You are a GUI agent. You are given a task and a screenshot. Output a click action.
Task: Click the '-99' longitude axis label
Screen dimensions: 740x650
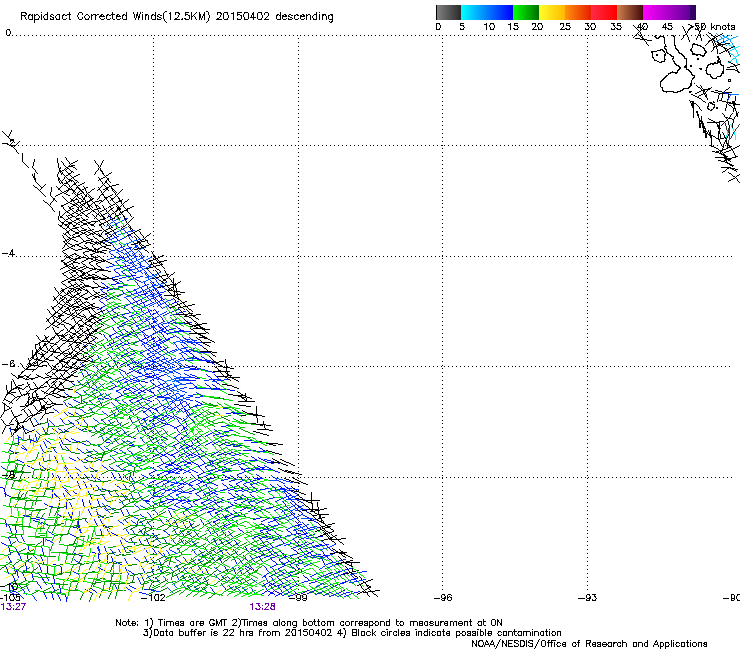298,598
